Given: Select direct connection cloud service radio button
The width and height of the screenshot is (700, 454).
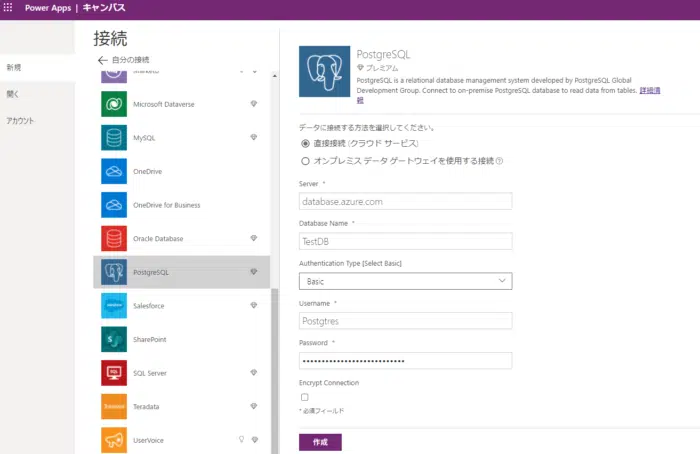Looking at the screenshot, I should point(305,143).
